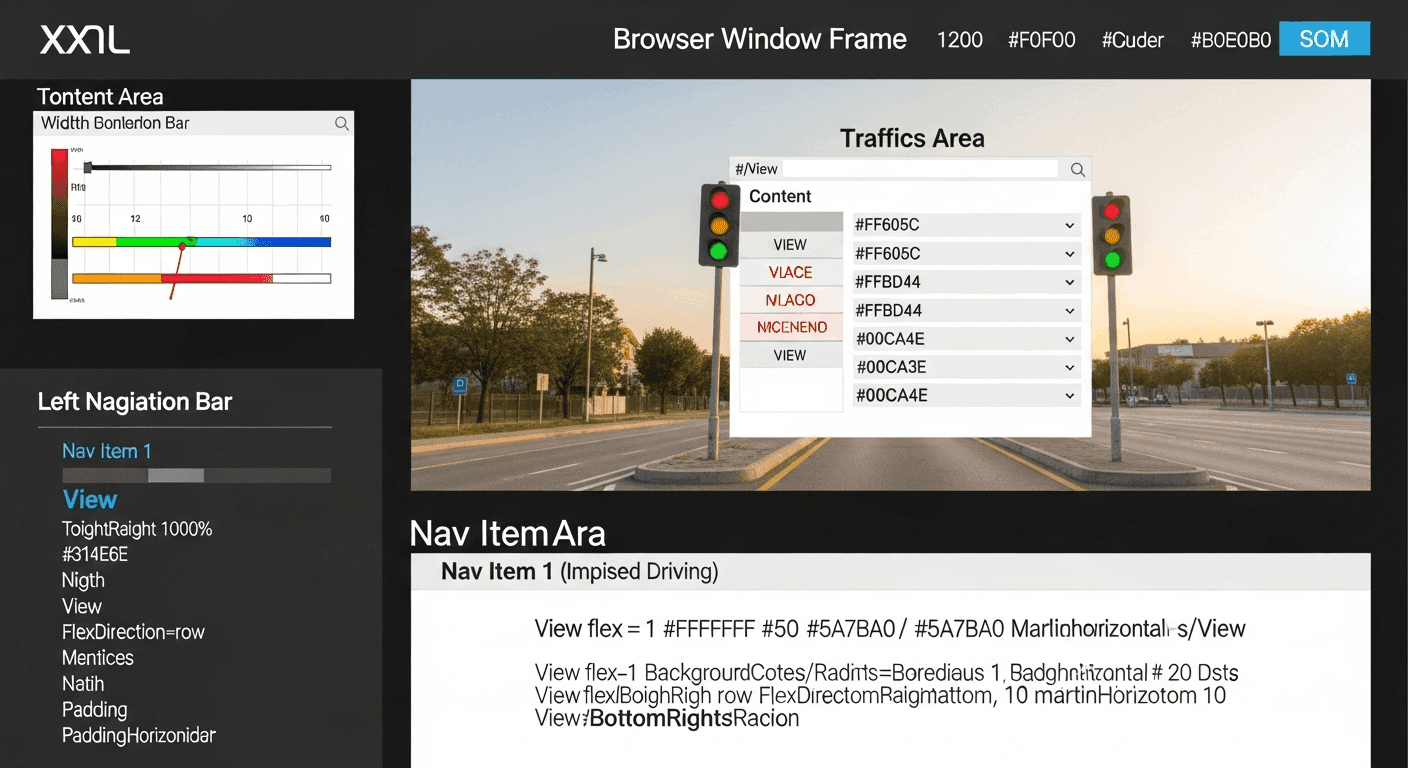Image resolution: width=1408 pixels, height=768 pixels.
Task: Select the #Cuder entry in the top bar
Action: 1133,40
